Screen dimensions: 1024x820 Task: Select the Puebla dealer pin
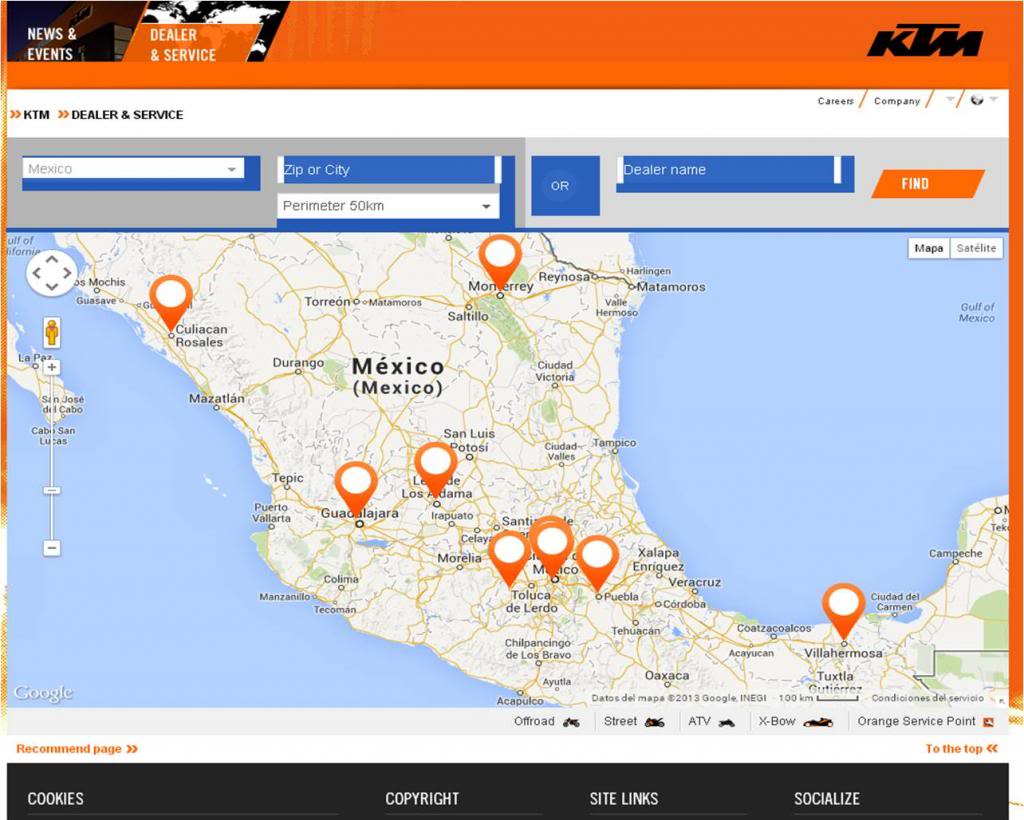point(598,563)
